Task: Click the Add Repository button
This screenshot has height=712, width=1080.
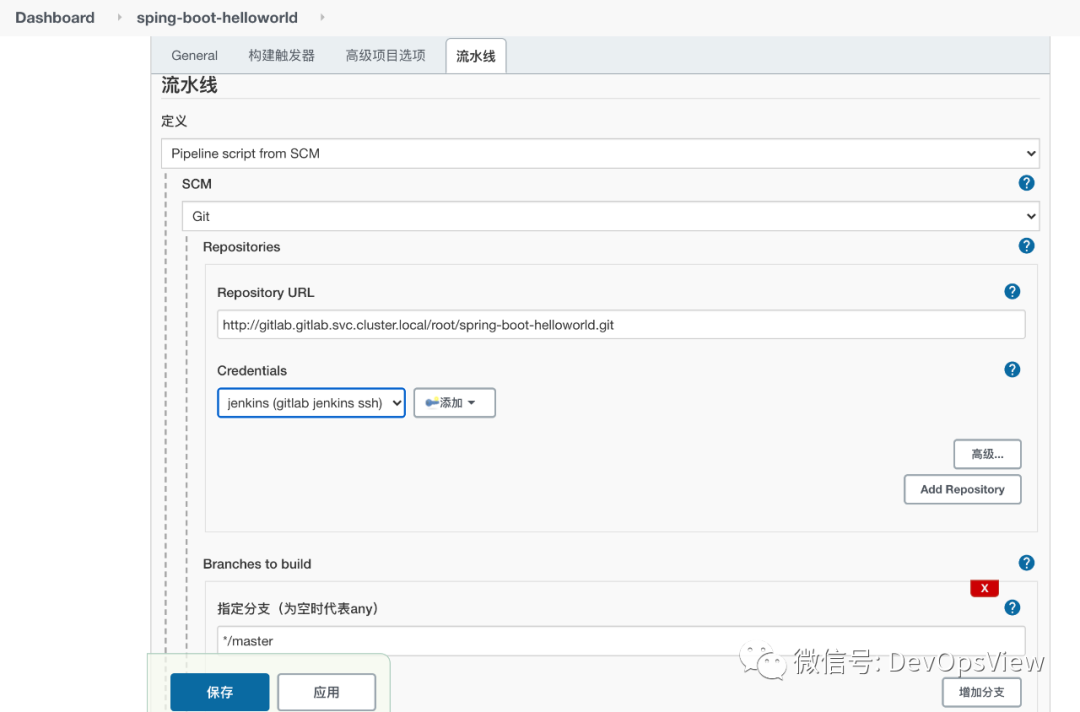Action: click(962, 490)
